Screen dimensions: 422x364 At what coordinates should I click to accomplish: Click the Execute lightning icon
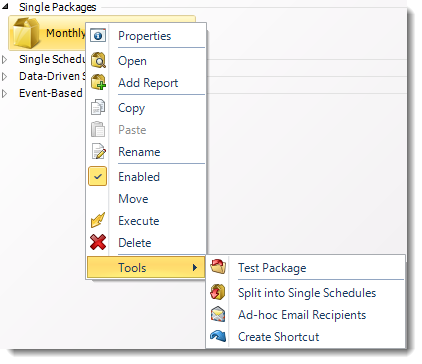click(98, 220)
